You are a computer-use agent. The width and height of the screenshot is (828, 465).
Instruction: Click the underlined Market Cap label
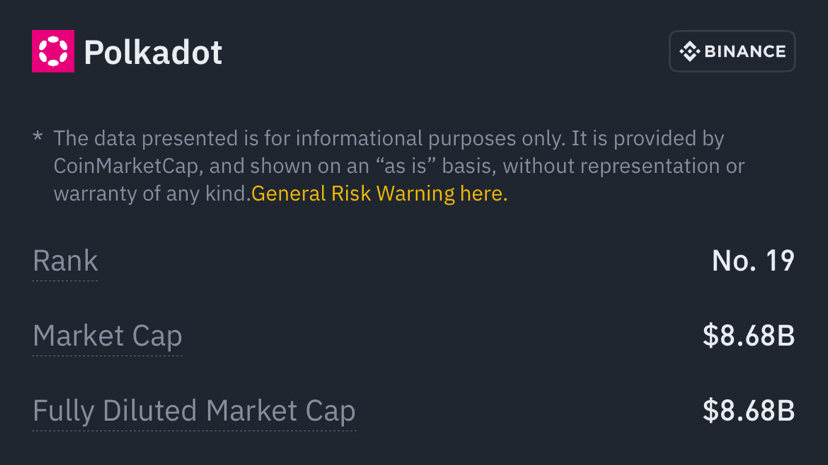point(107,336)
